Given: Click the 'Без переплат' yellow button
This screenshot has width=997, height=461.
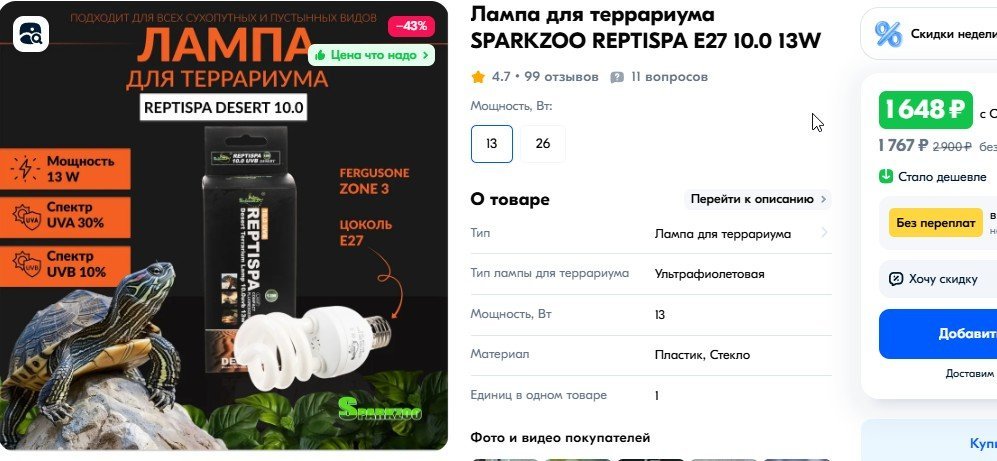Looking at the screenshot, I should pyautogui.click(x=935, y=223).
